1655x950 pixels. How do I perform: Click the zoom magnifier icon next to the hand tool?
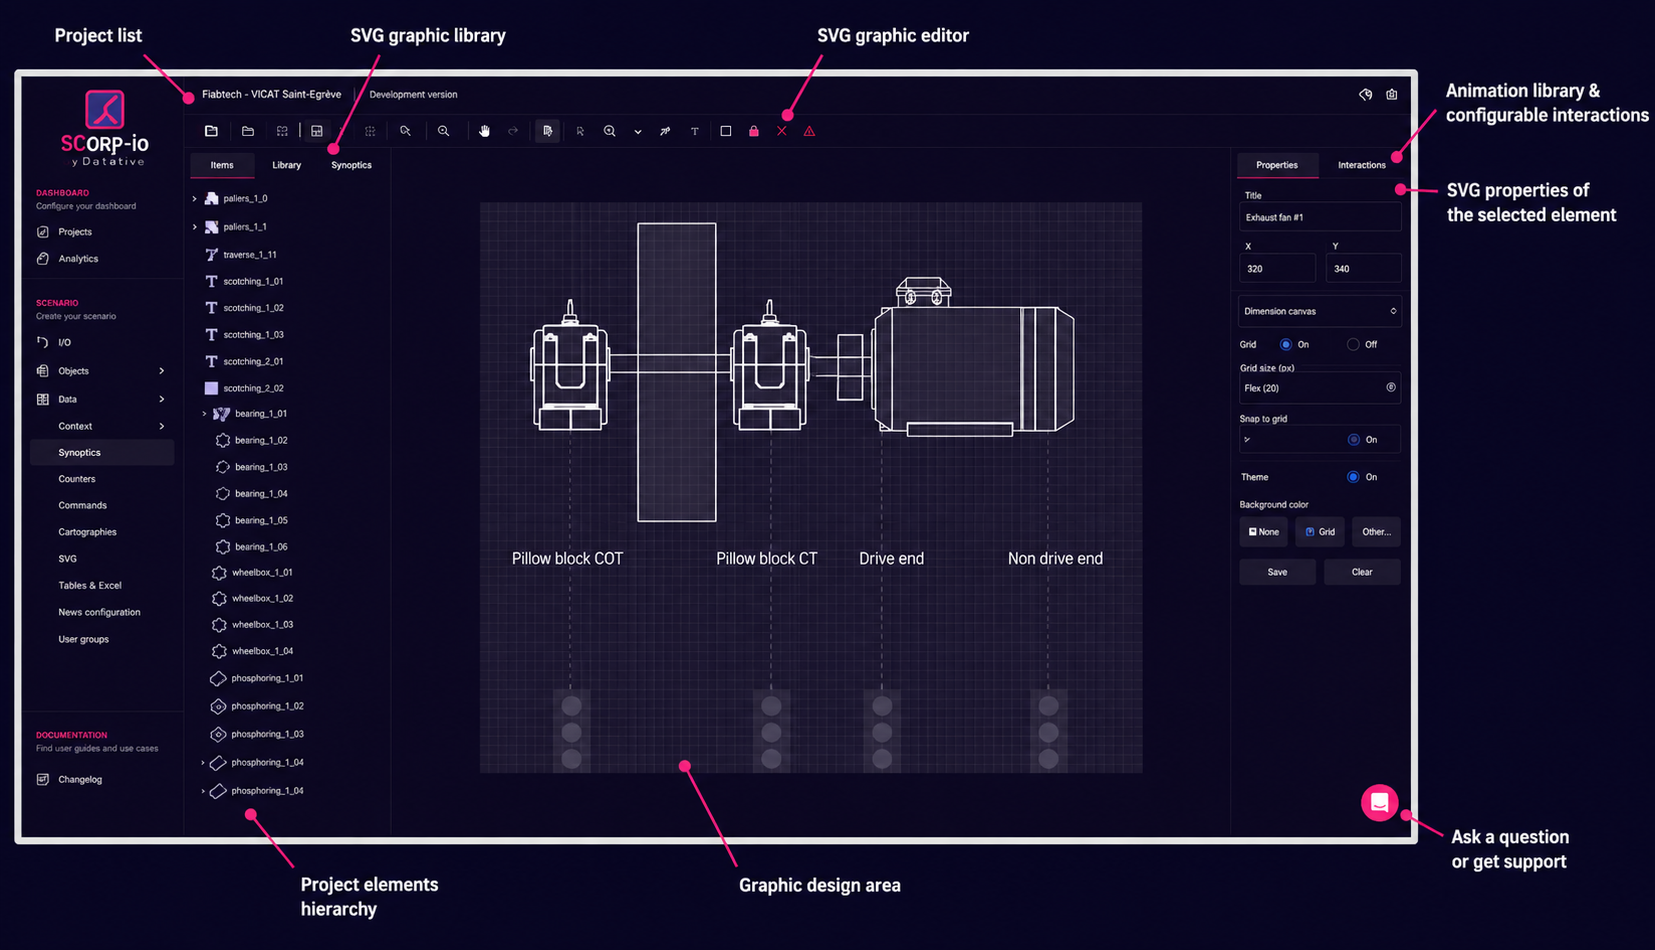point(443,131)
